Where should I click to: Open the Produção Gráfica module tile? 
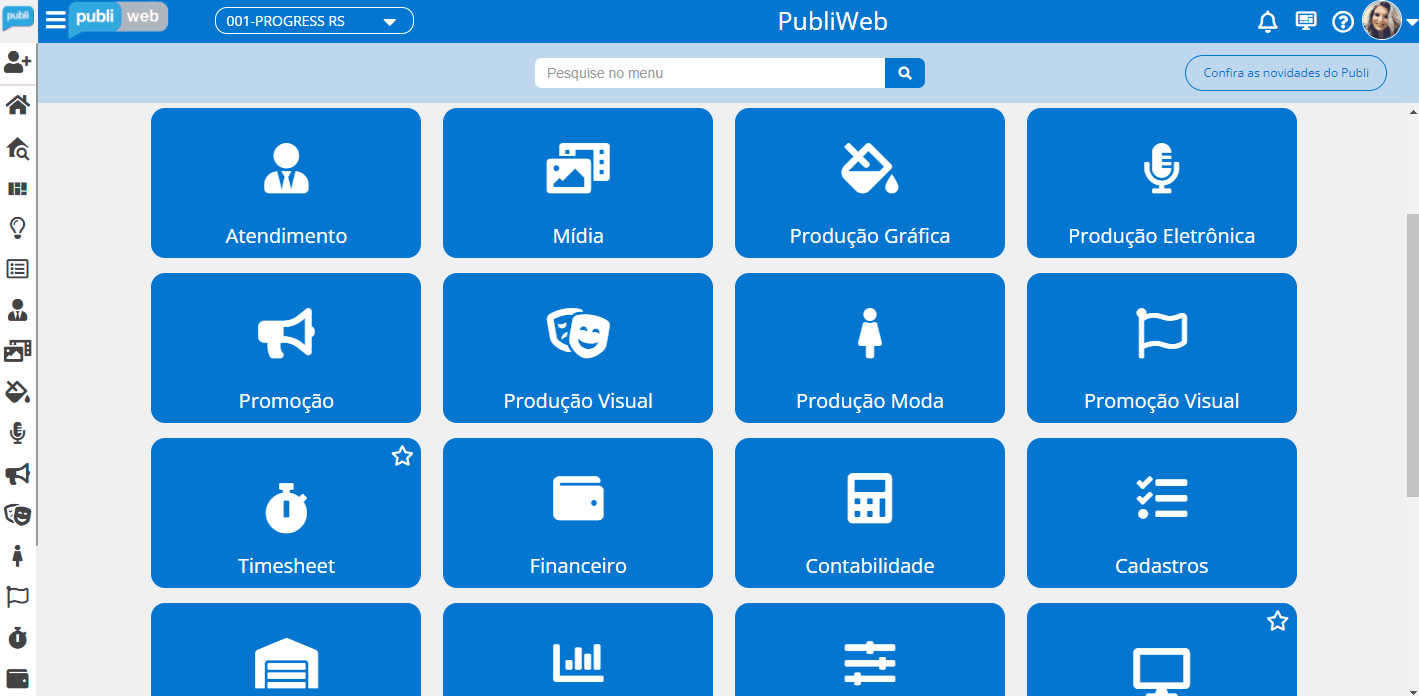click(870, 183)
